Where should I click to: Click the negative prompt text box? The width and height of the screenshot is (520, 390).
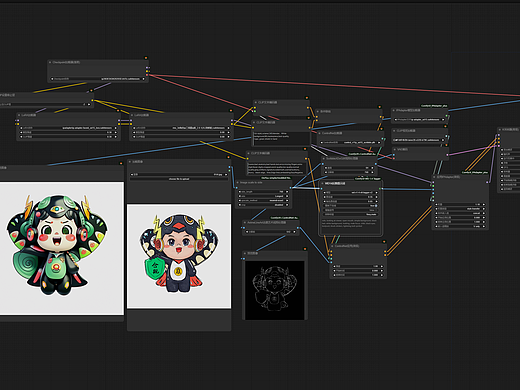tap(276, 168)
